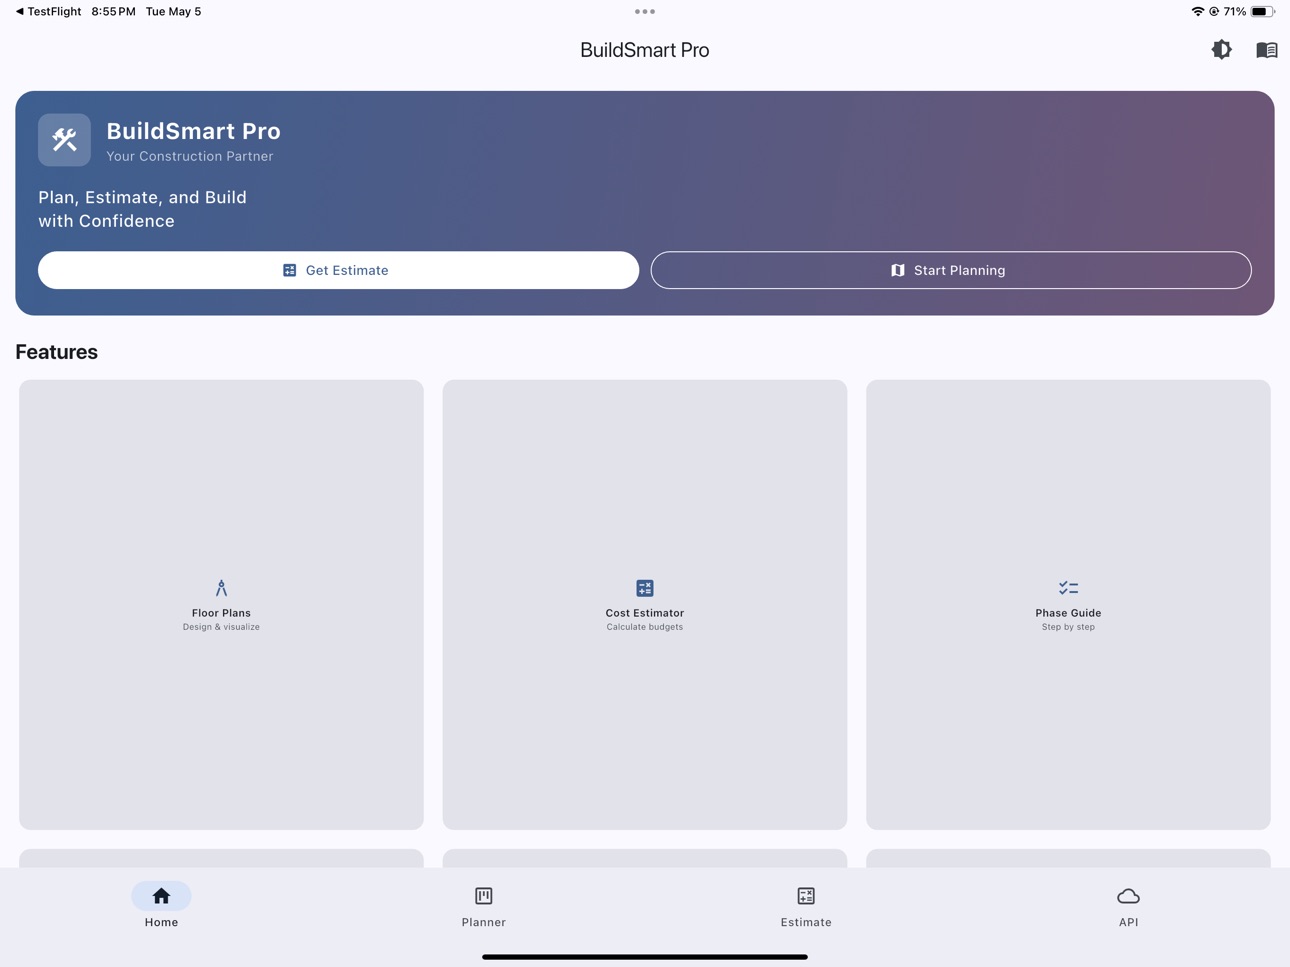The height and width of the screenshot is (967, 1290).
Task: Select the Floor Plans card title
Action: (221, 613)
